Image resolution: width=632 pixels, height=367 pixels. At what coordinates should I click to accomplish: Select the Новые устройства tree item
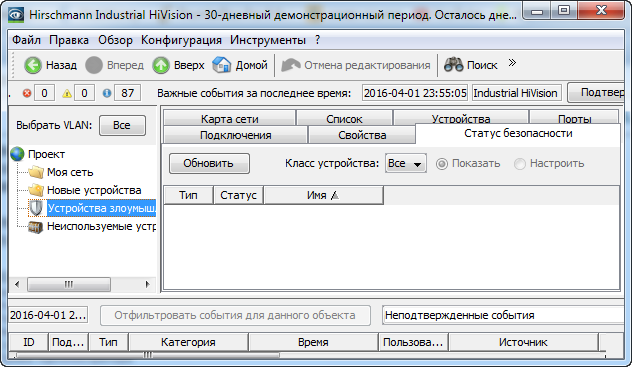point(94,190)
